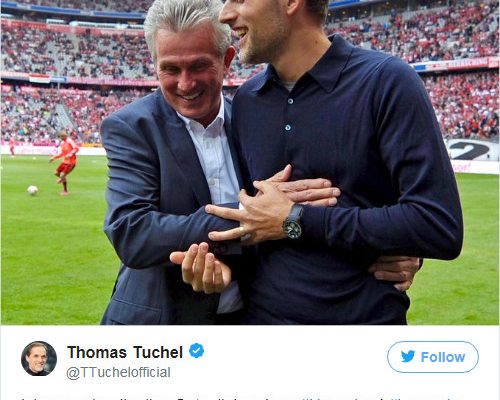The height and width of the screenshot is (400, 500).
Task: Click the navy polo shirt collar buttons
Action: pyautogui.click(x=289, y=114)
